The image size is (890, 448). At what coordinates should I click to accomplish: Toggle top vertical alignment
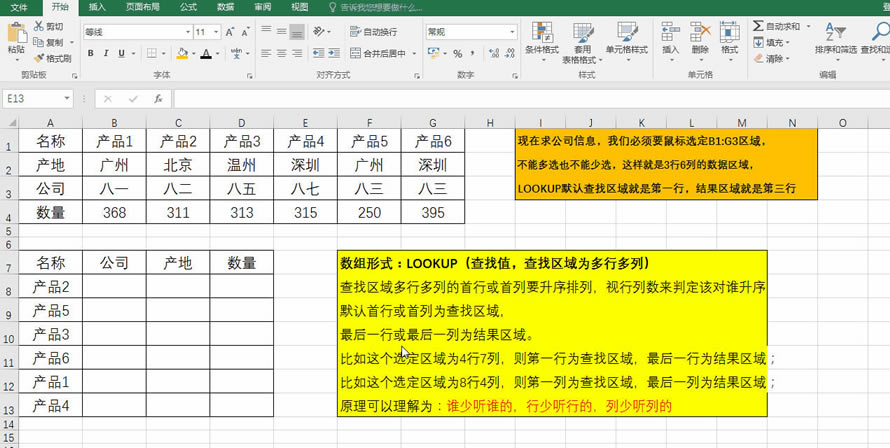pyautogui.click(x=266, y=31)
